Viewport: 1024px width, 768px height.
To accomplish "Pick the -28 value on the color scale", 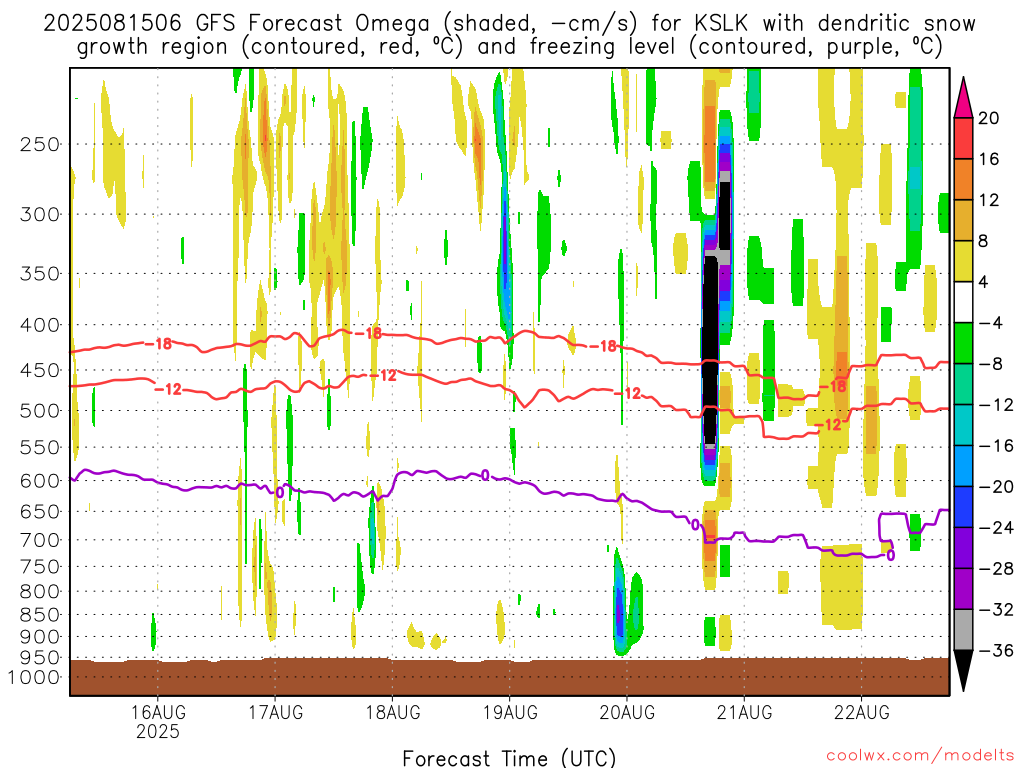I will (996, 569).
